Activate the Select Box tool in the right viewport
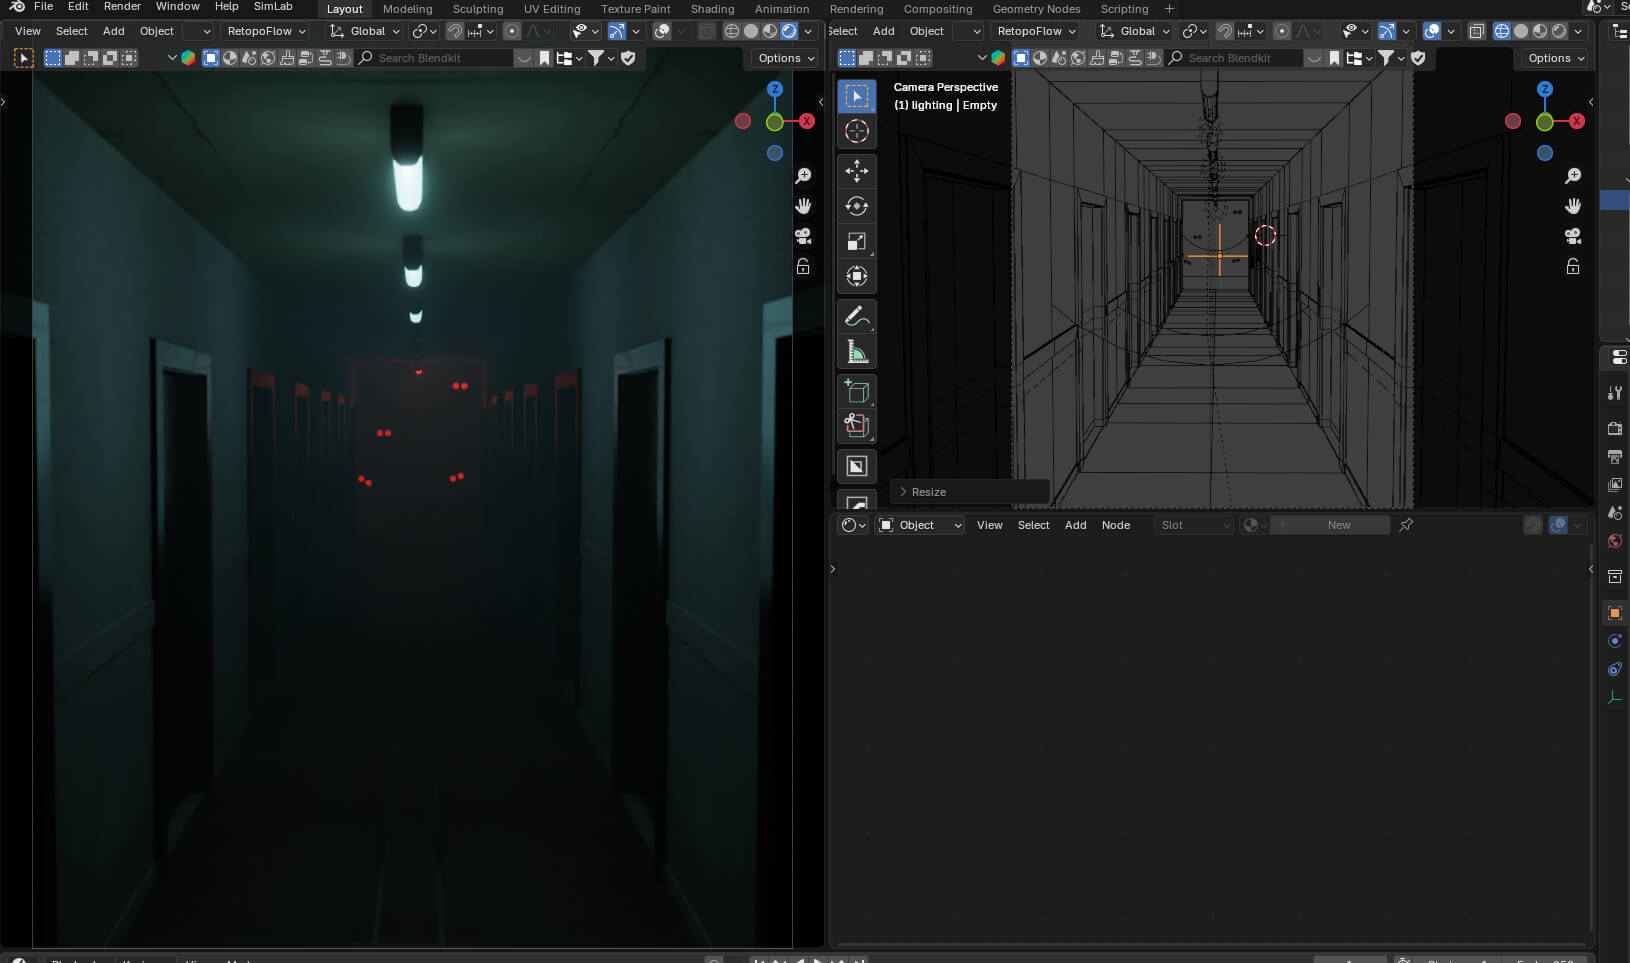Viewport: 1630px width, 963px height. (857, 95)
